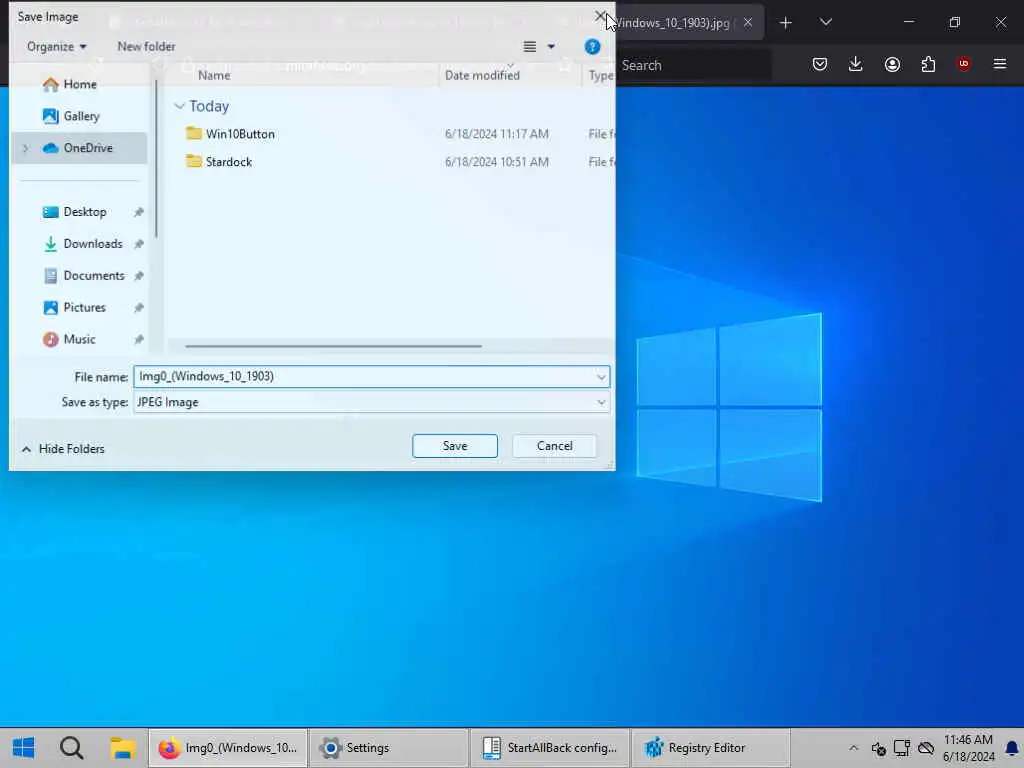Sort files by Type column

click(599, 76)
